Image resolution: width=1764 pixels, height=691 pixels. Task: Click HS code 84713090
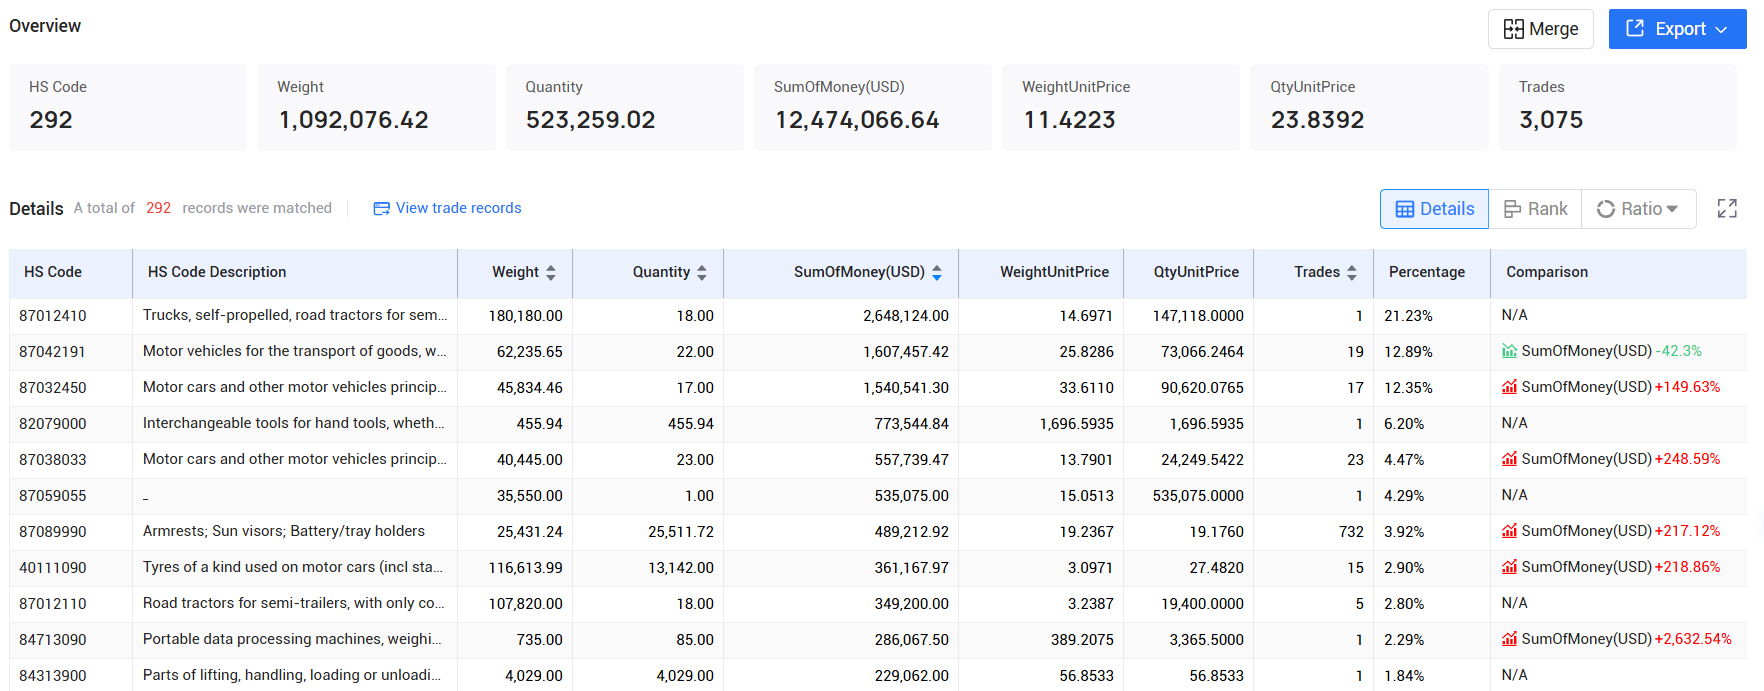tap(53, 640)
